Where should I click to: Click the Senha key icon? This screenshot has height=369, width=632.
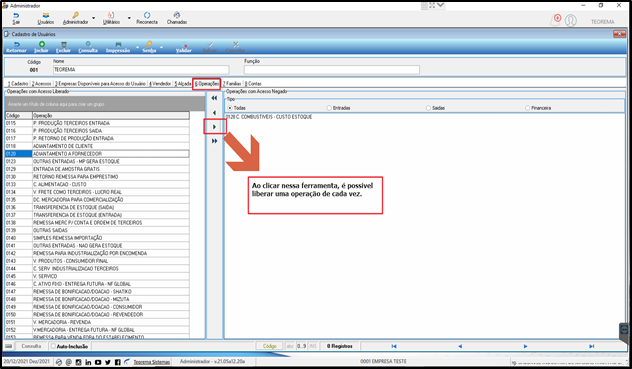point(149,44)
